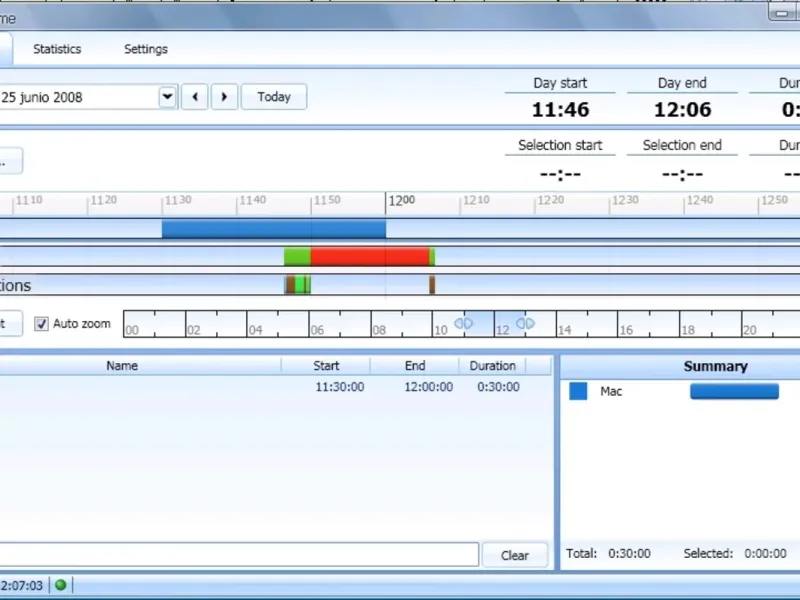
Task: Expand the date picker dropdown arrow
Action: coord(167,96)
